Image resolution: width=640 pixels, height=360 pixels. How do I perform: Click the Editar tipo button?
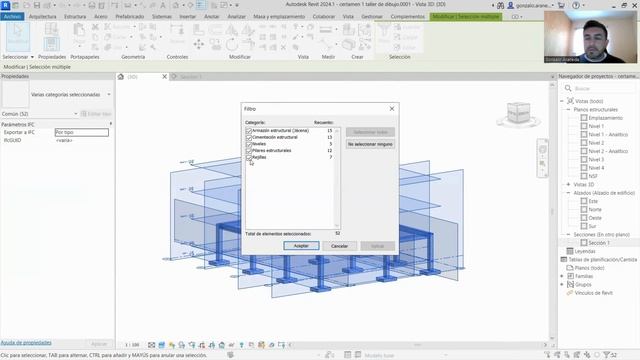pos(96,114)
